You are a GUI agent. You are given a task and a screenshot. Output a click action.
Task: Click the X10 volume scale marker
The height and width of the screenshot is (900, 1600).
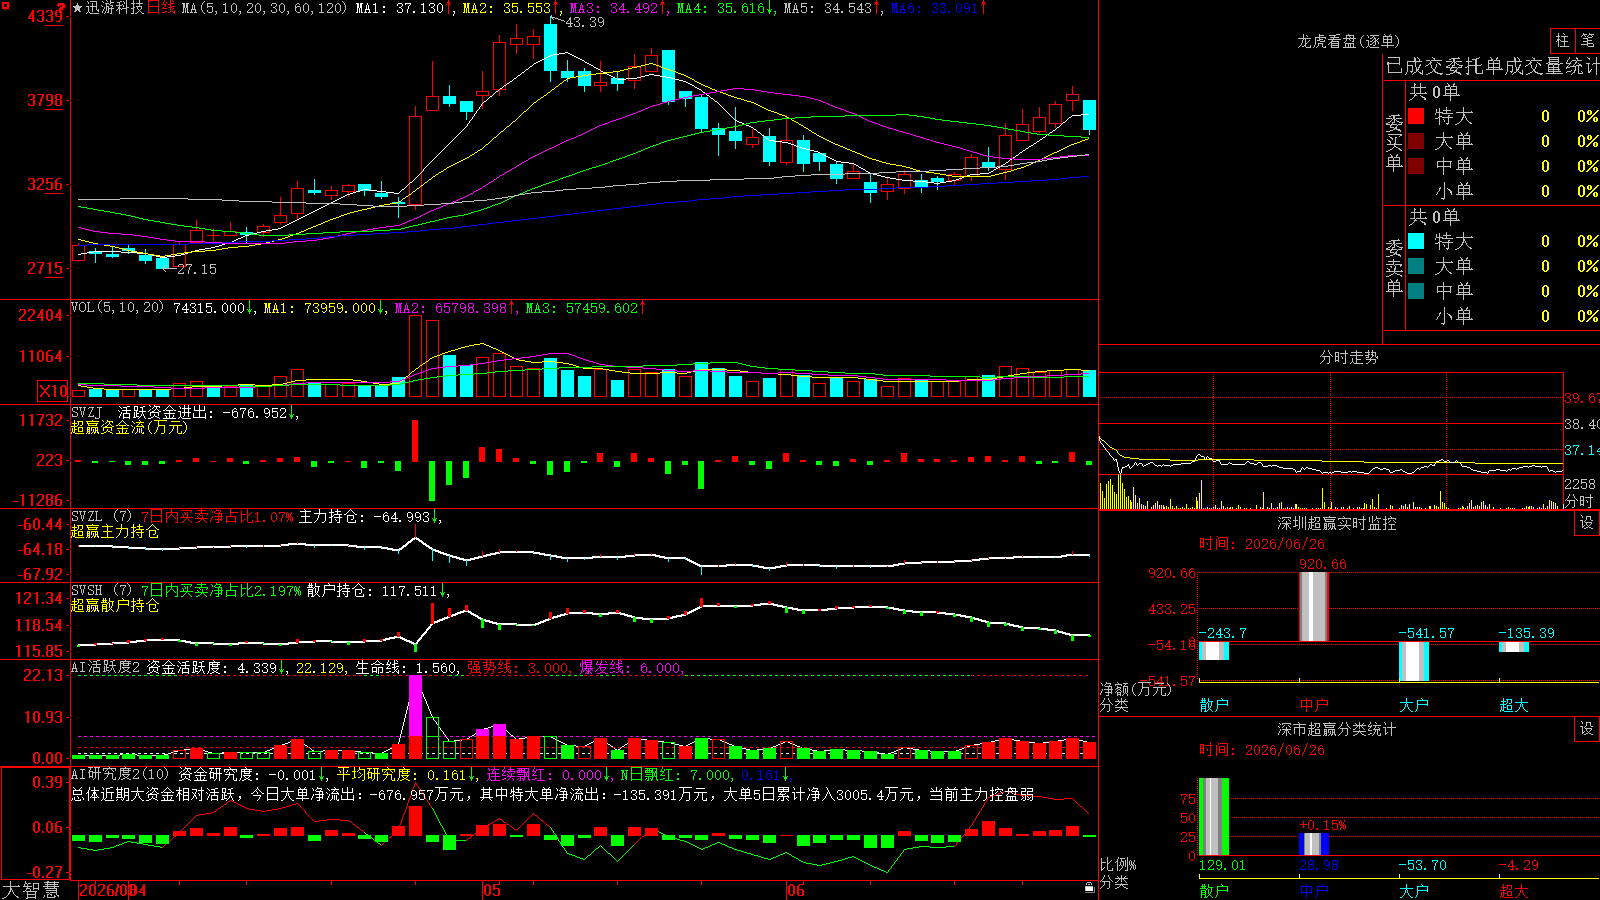click(x=54, y=391)
